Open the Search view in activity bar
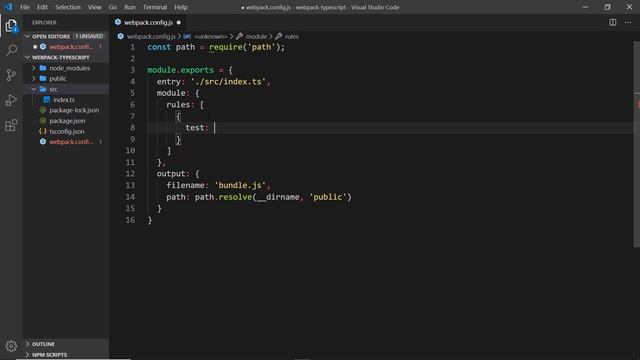This screenshot has height=360, width=640. (11, 50)
